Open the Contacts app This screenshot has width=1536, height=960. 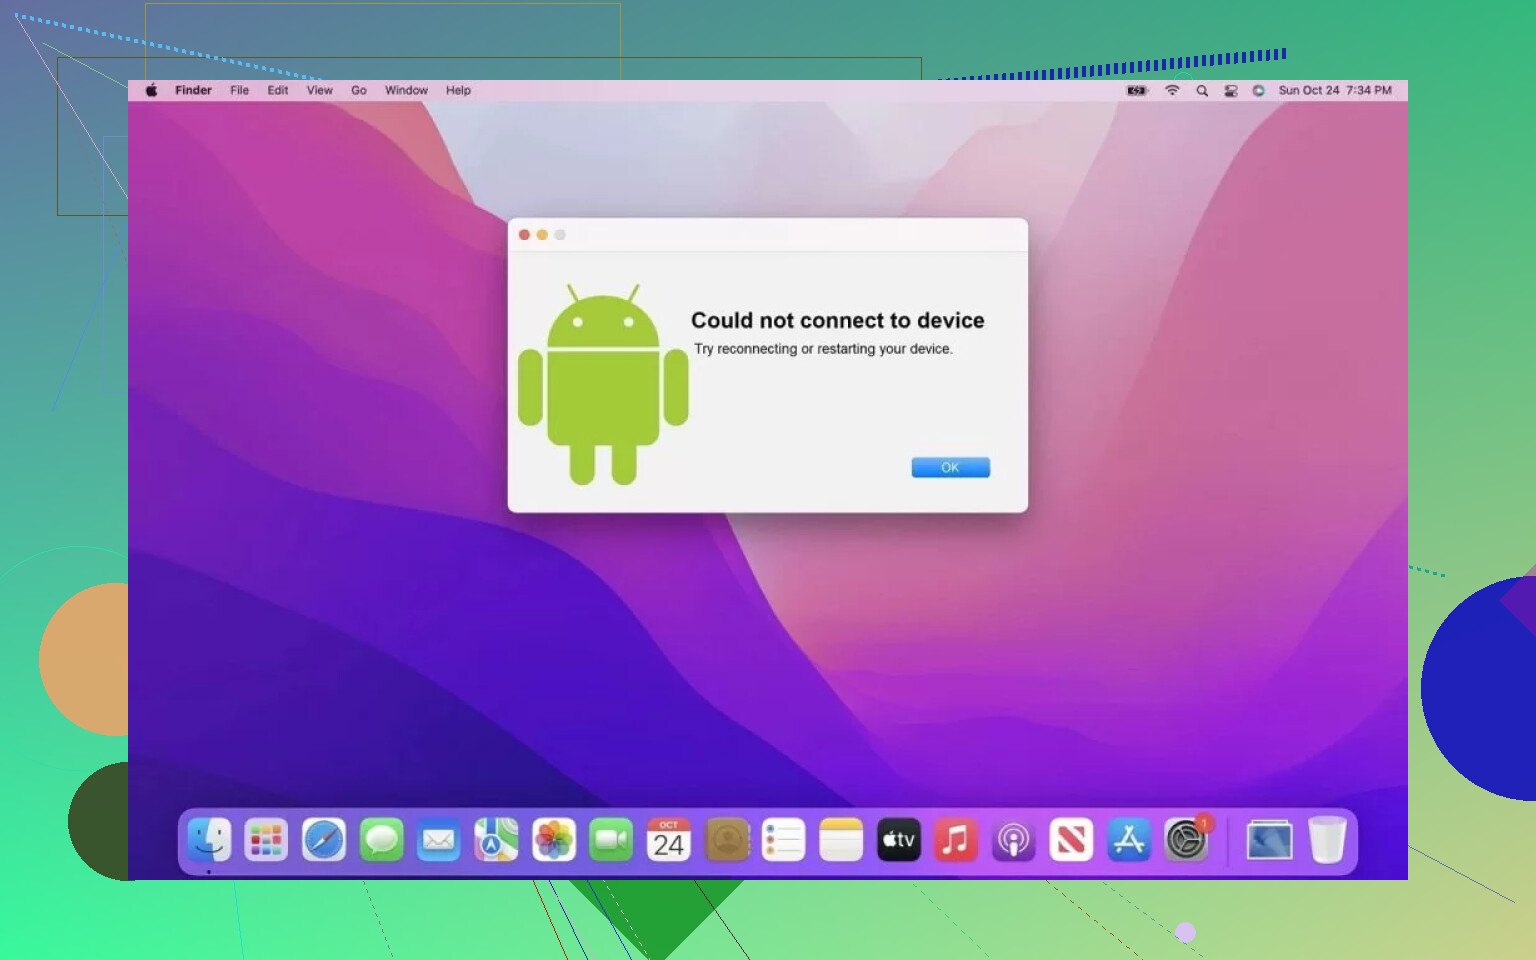[727, 840]
